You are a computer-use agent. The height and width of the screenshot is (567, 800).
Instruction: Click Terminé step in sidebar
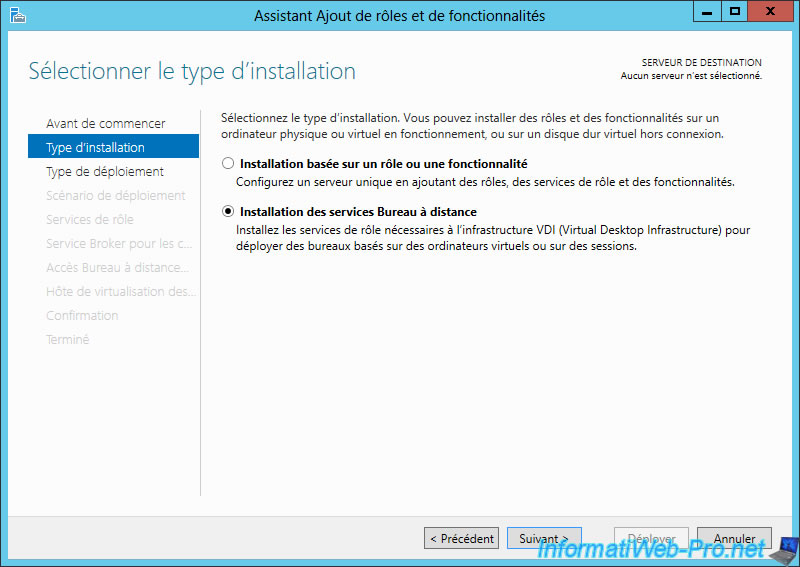[67, 339]
